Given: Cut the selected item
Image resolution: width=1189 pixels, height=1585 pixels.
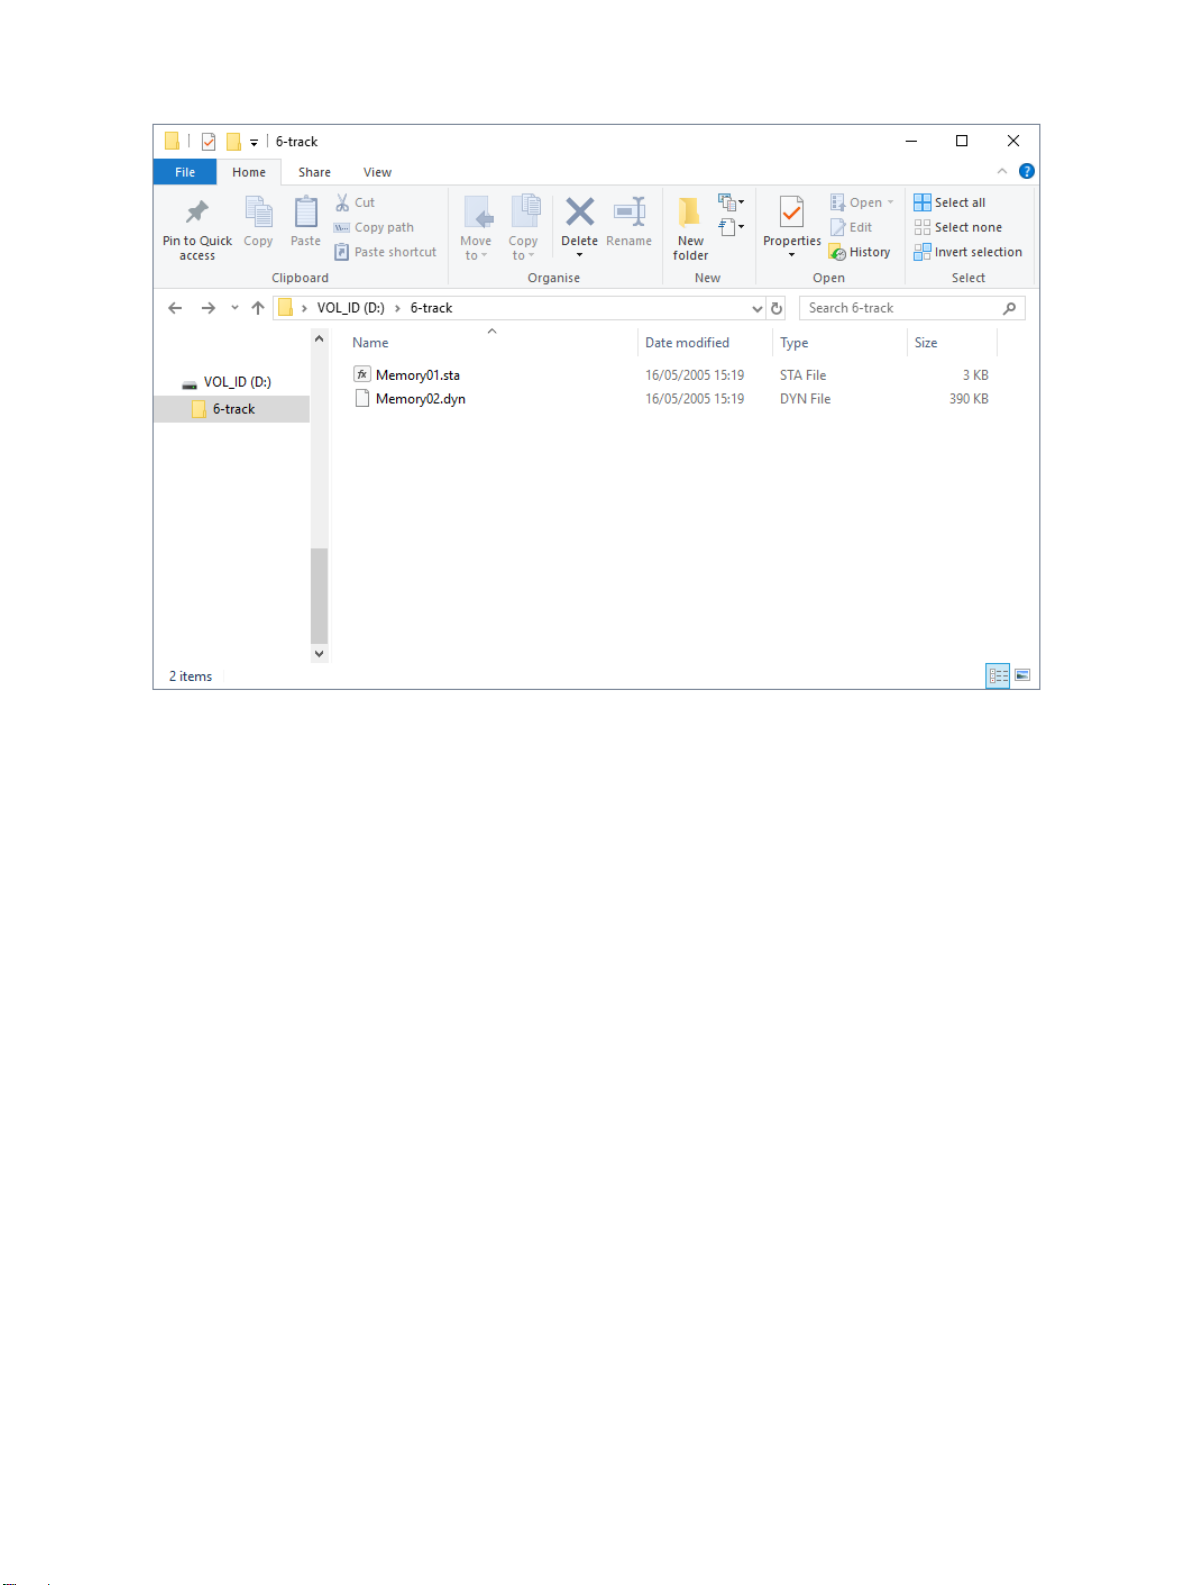Looking at the screenshot, I should click(355, 202).
